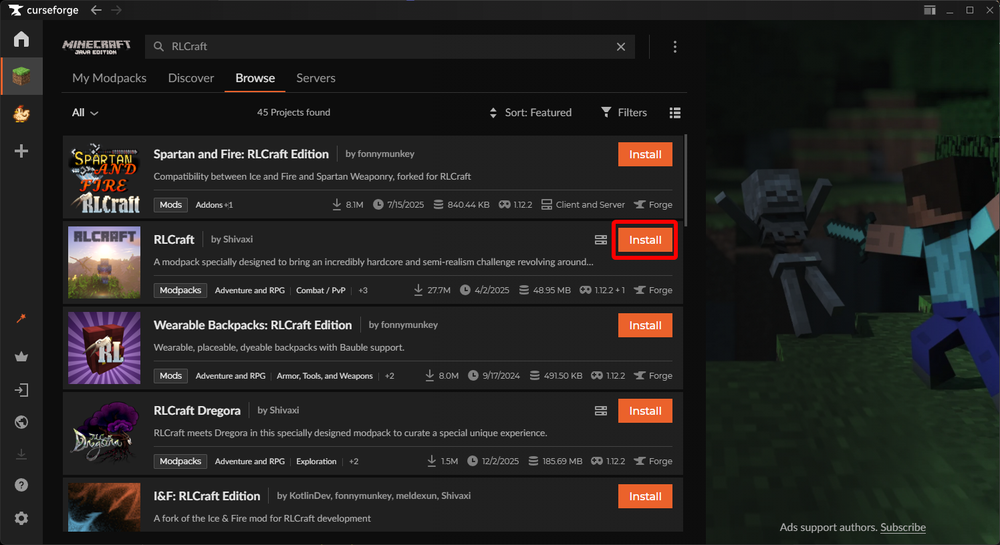Open the RLCraft modpack thumbnail

point(104,263)
